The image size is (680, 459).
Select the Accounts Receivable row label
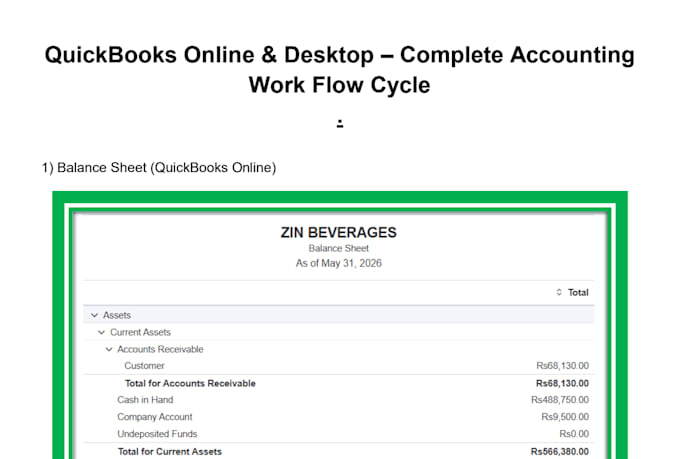point(160,349)
